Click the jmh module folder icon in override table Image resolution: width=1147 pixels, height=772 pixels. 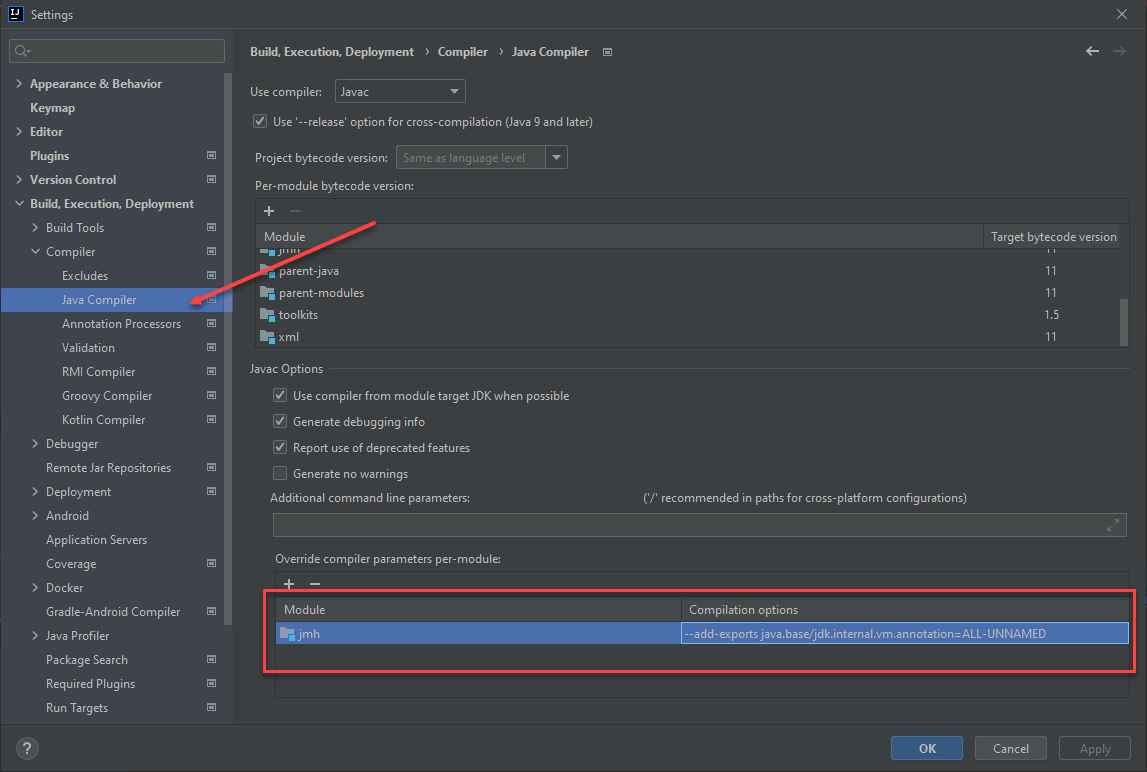(x=287, y=634)
